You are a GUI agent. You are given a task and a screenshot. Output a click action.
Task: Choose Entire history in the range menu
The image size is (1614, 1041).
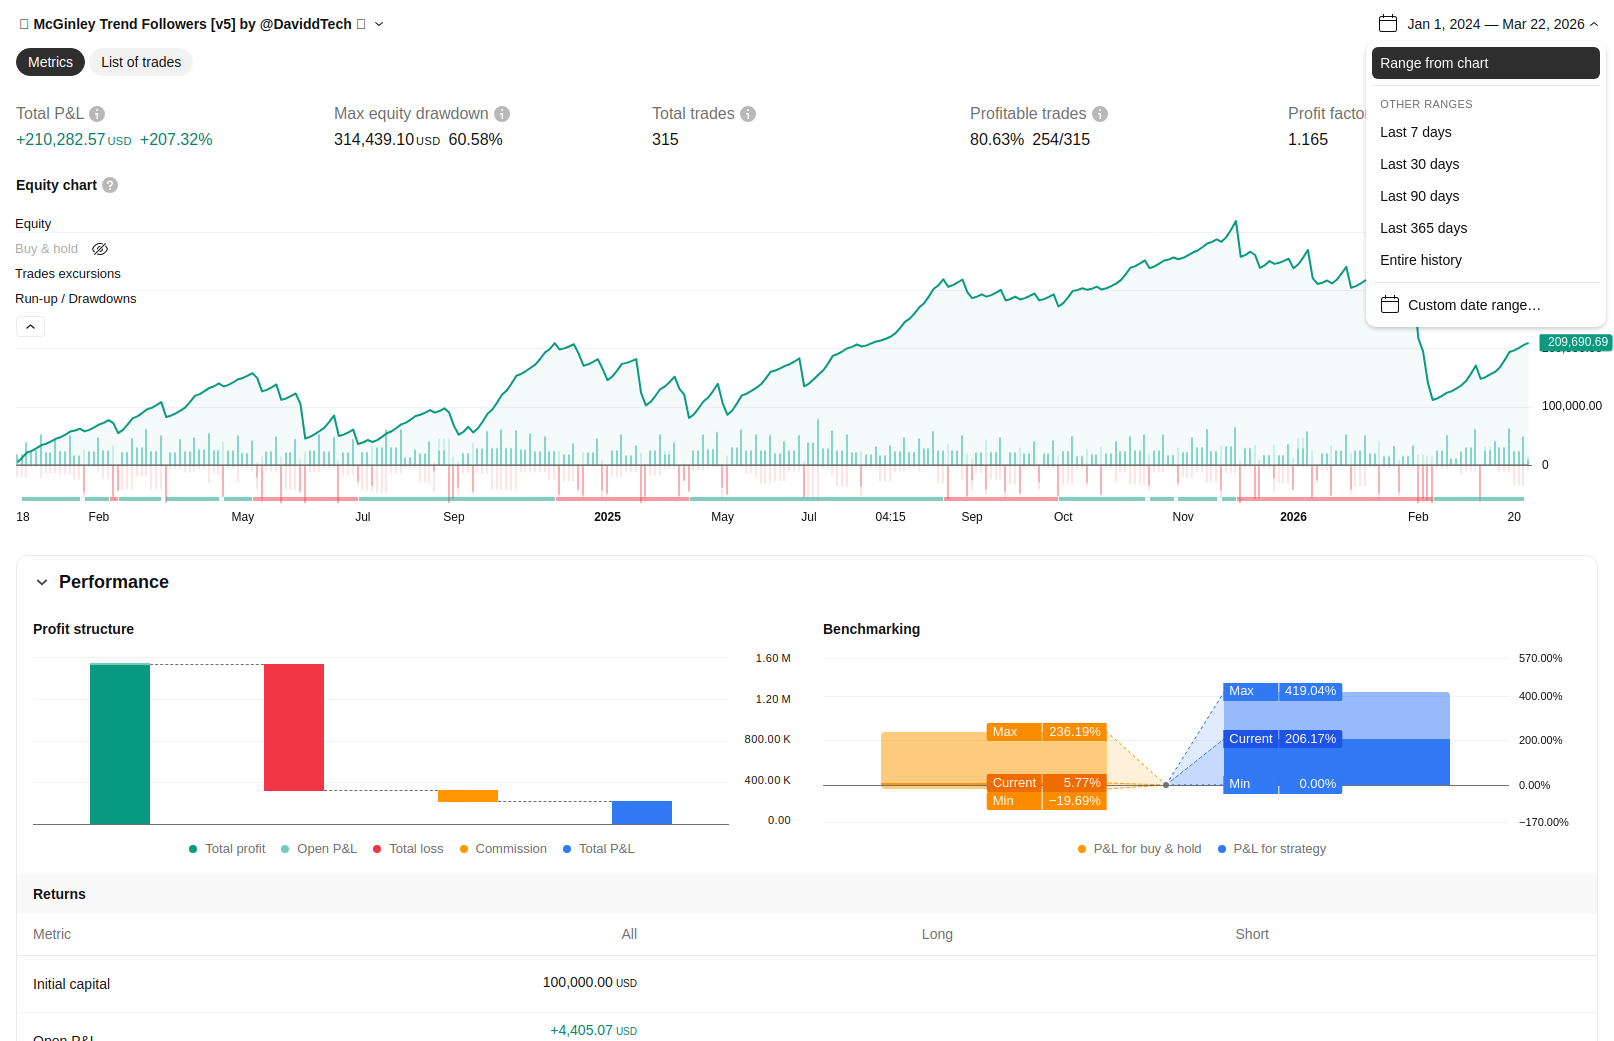tap(1420, 260)
